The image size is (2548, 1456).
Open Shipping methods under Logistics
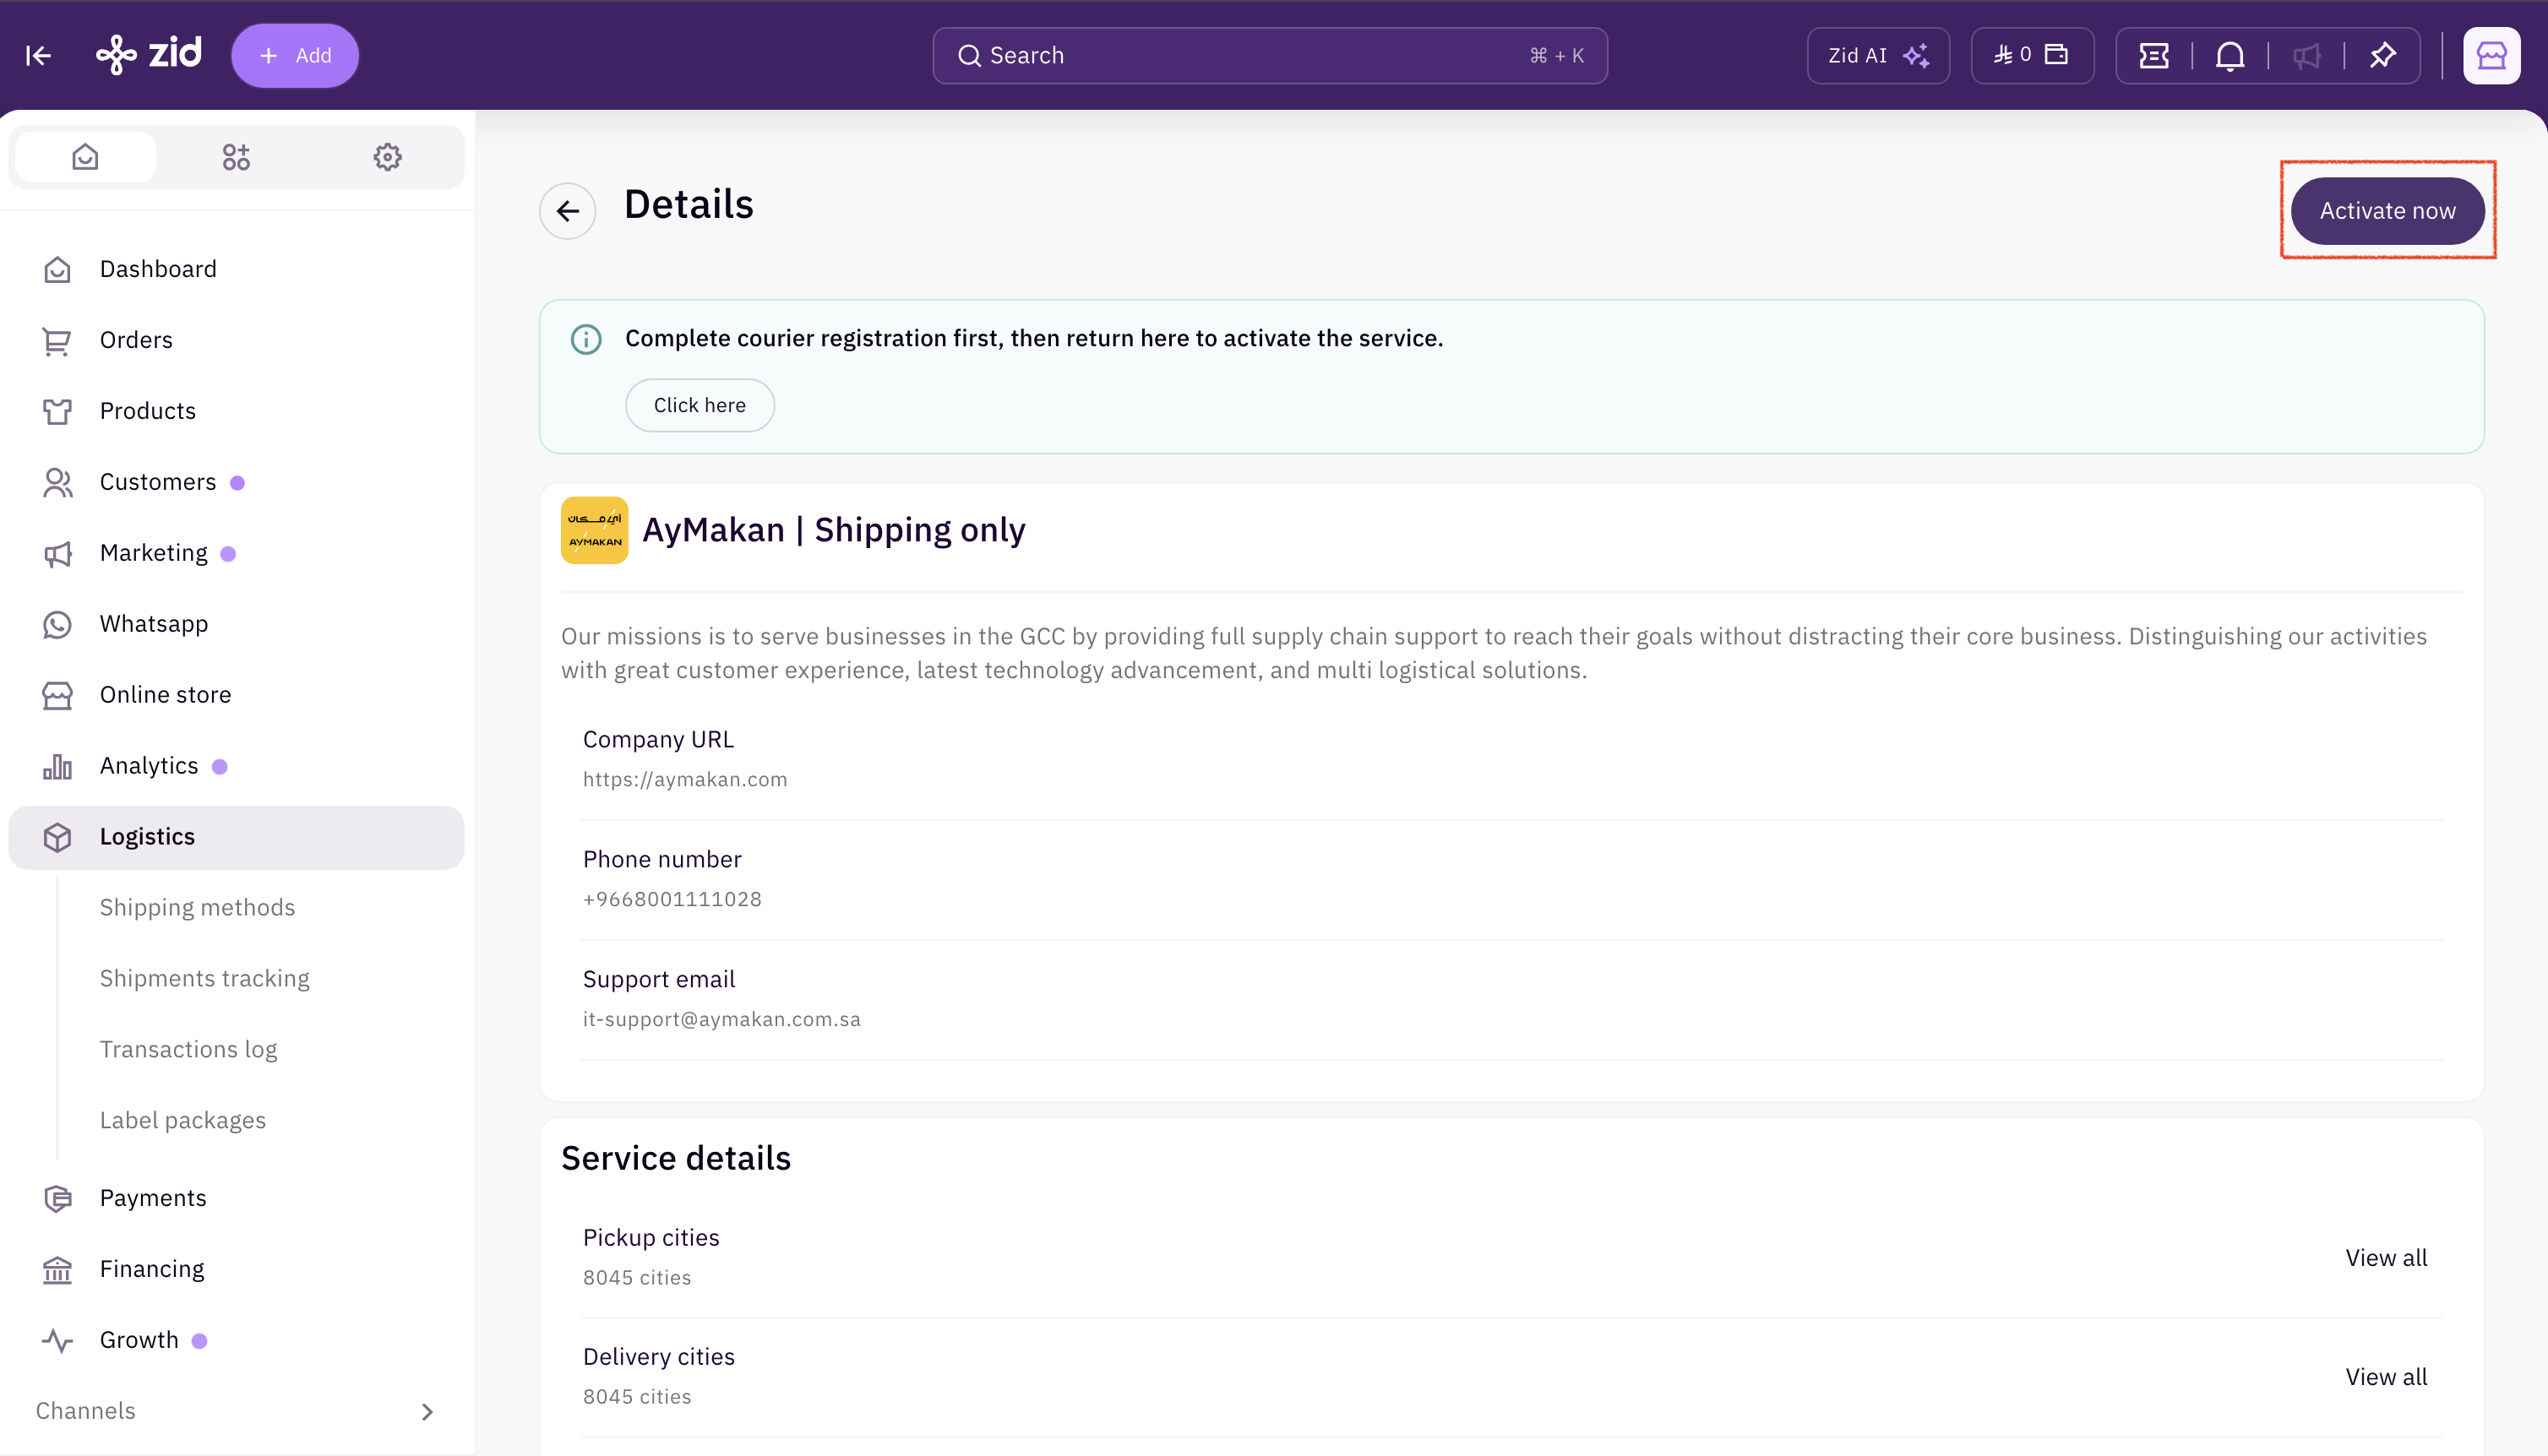click(x=197, y=908)
